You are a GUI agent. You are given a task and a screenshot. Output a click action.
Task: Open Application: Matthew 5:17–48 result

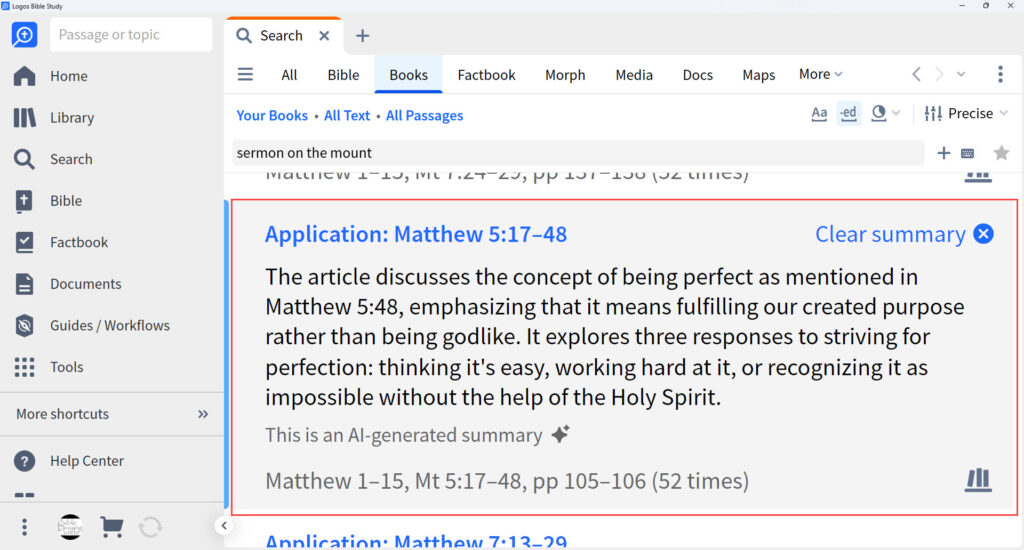(x=416, y=235)
